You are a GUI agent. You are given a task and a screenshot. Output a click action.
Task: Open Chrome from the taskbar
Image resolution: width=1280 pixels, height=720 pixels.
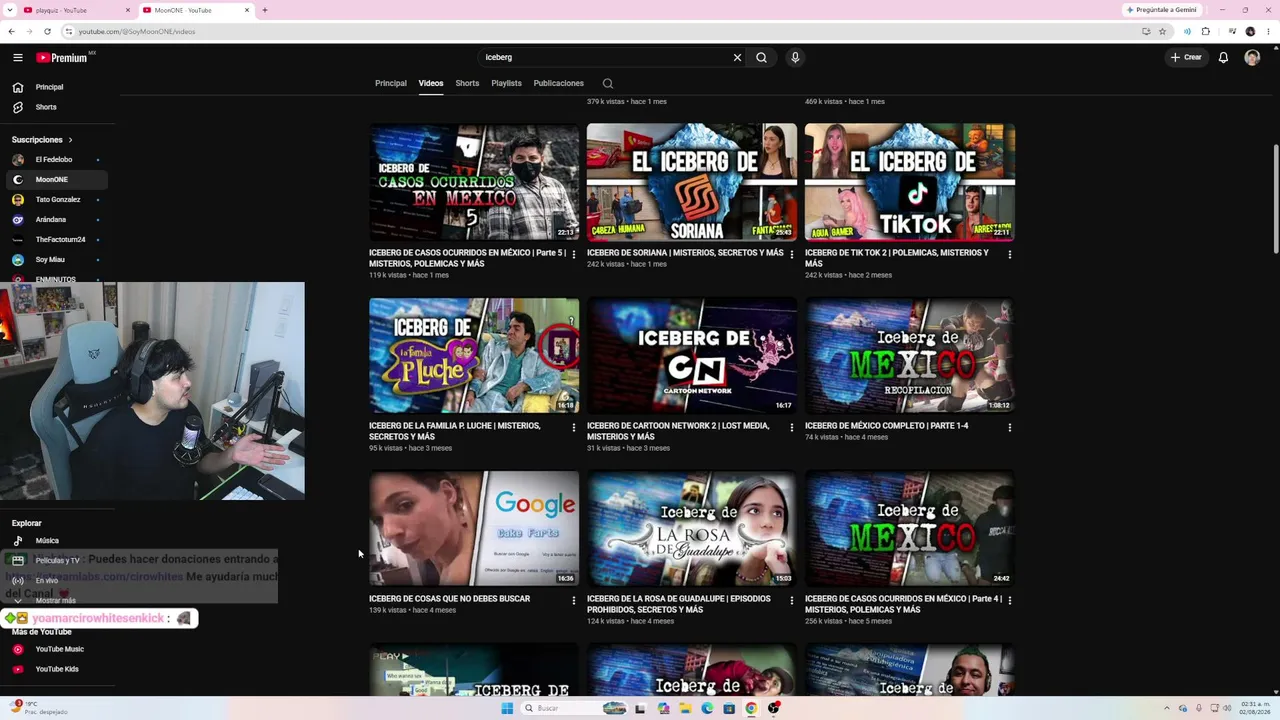coord(751,708)
